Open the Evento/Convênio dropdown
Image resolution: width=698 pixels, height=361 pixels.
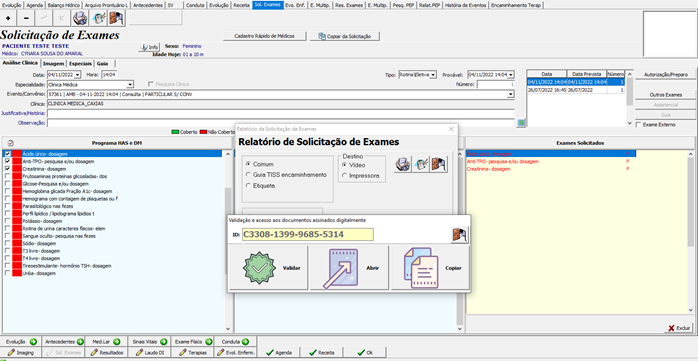pyautogui.click(x=511, y=94)
